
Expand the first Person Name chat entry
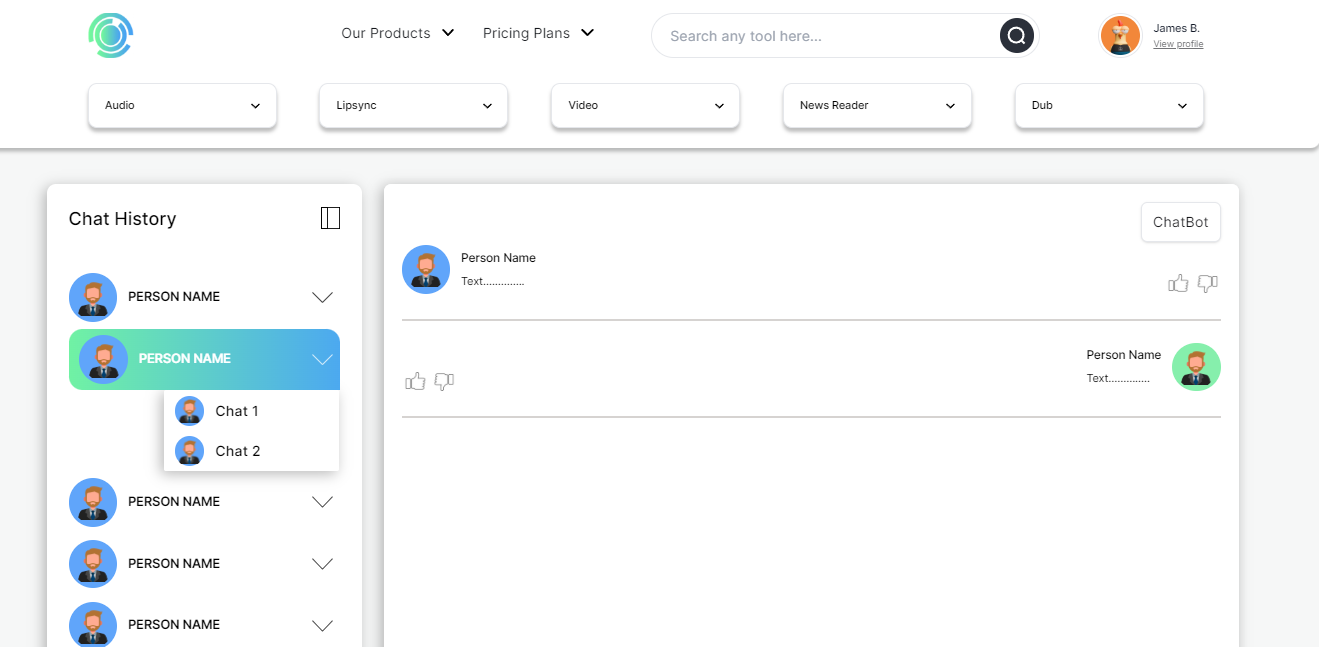click(322, 297)
